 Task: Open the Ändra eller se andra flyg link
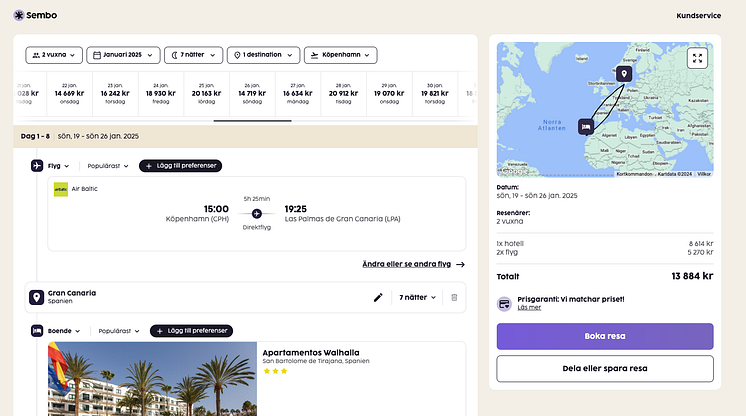(413, 264)
